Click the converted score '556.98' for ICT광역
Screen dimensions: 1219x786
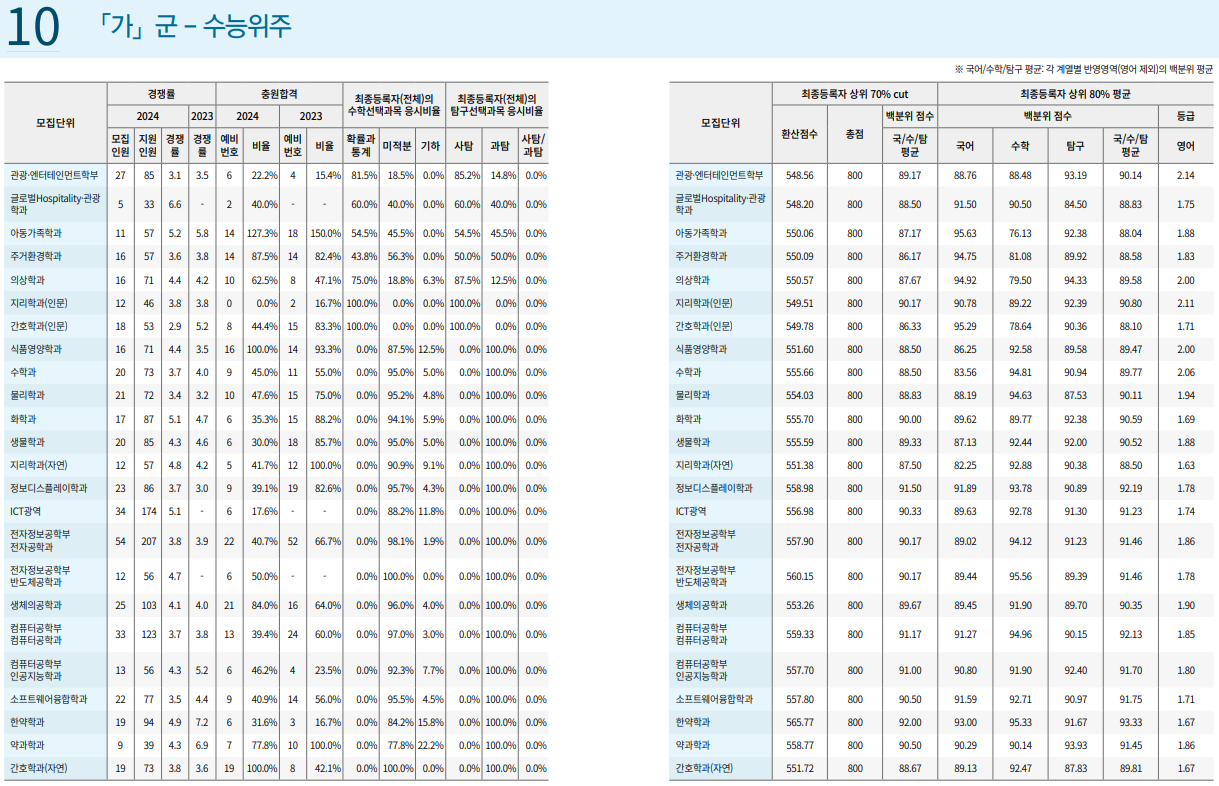click(799, 511)
